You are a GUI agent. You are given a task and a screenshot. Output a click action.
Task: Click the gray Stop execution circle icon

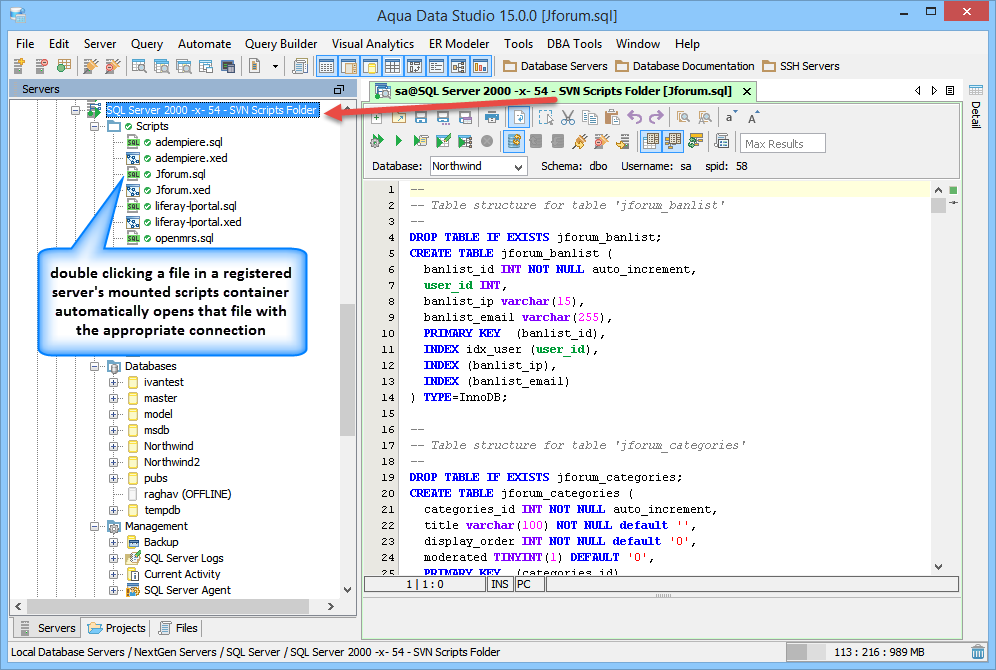(487, 142)
